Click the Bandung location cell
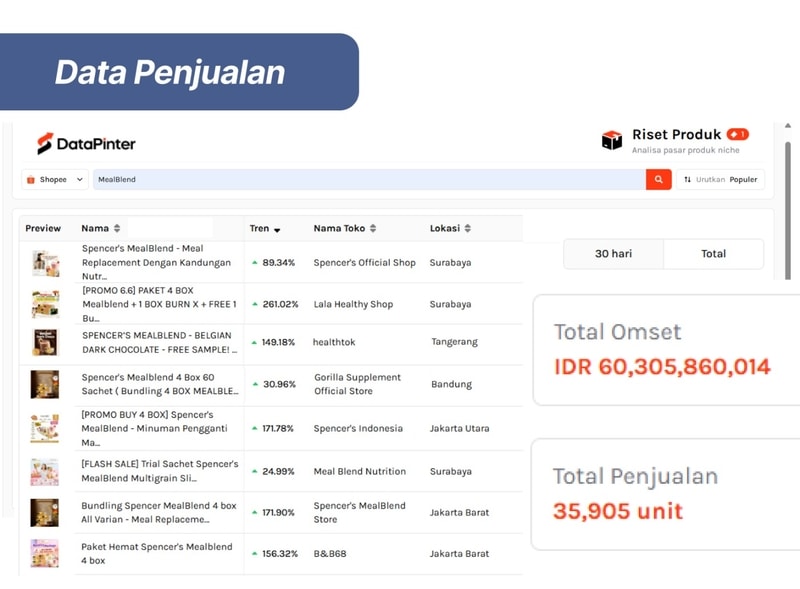 [452, 384]
